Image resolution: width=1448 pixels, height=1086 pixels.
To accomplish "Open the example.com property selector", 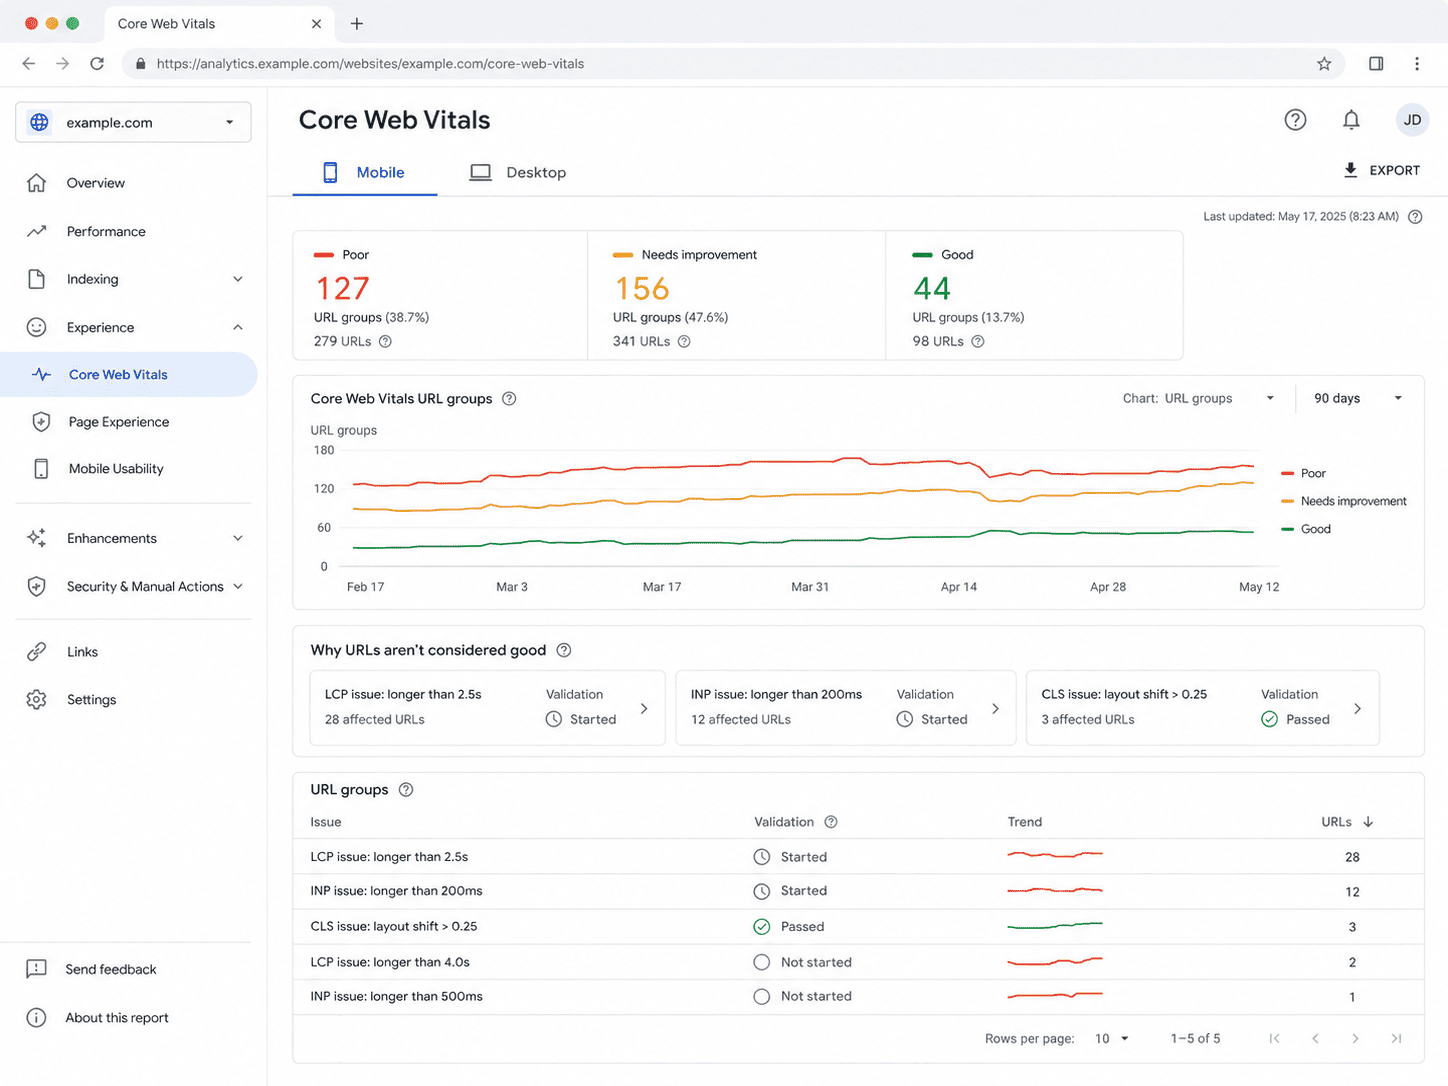I will [133, 122].
